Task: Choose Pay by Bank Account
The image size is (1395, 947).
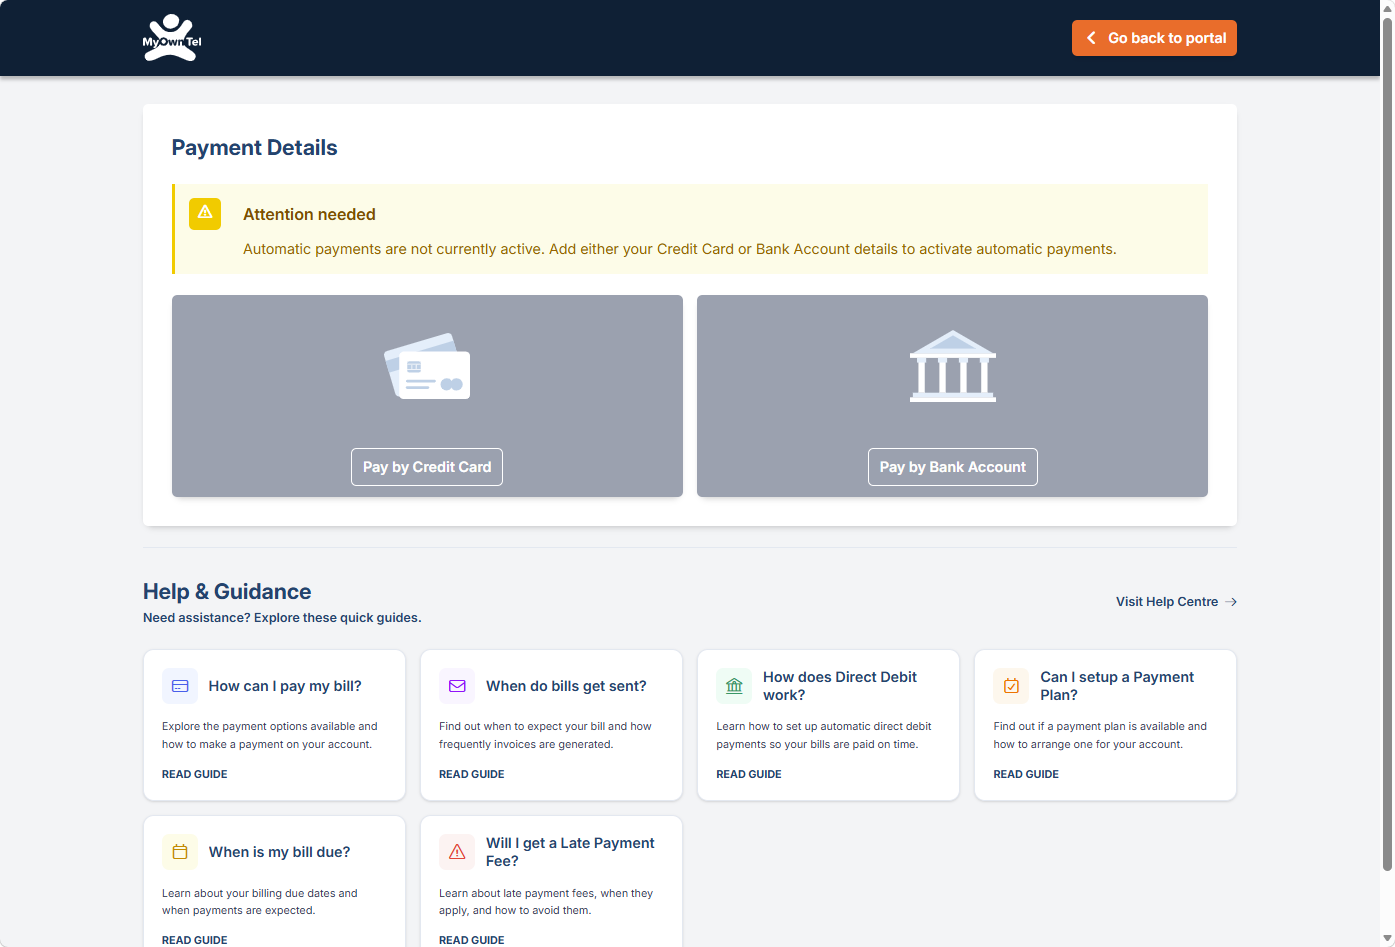Action: [953, 467]
